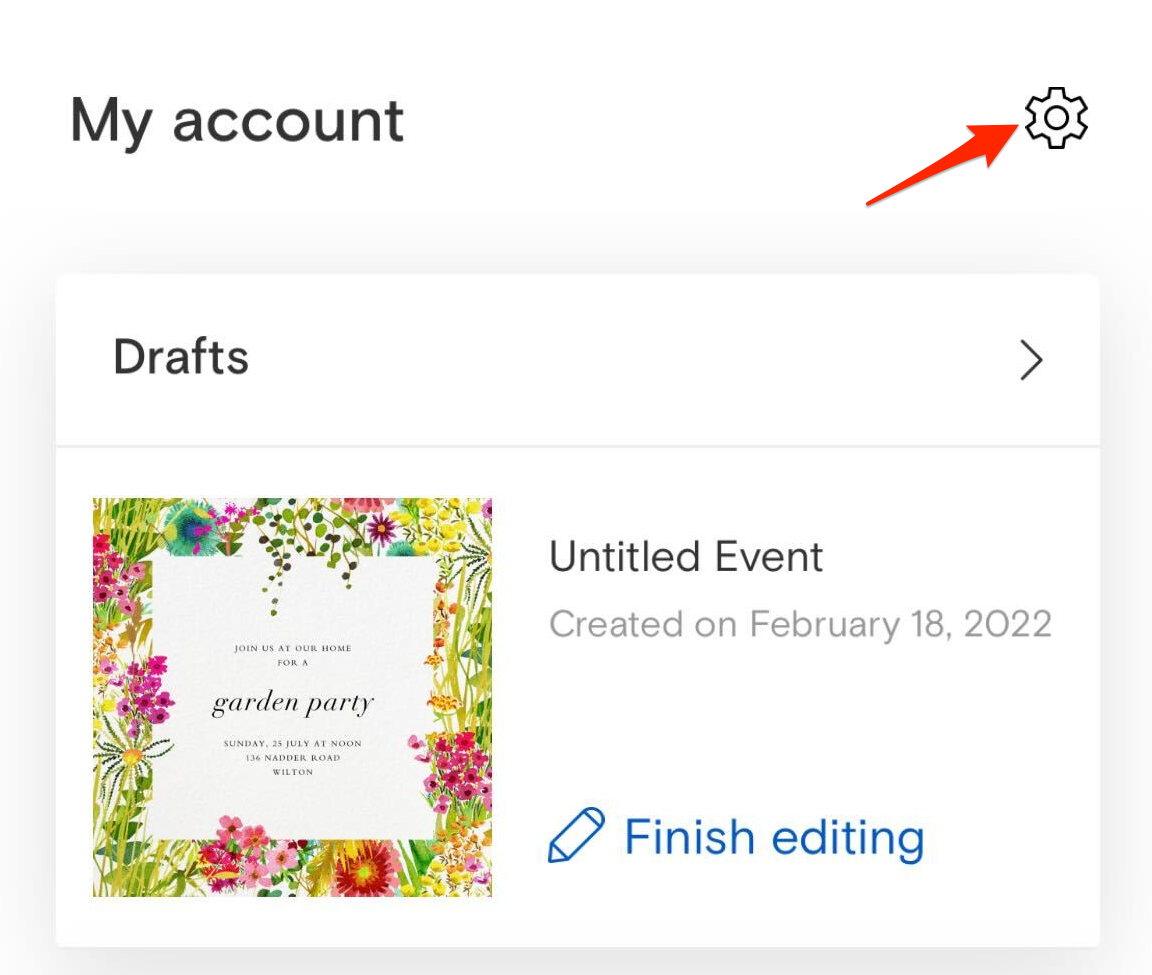Screen dimensions: 1152x975
Task: Select the Drafts row divider area
Action: 577,445
